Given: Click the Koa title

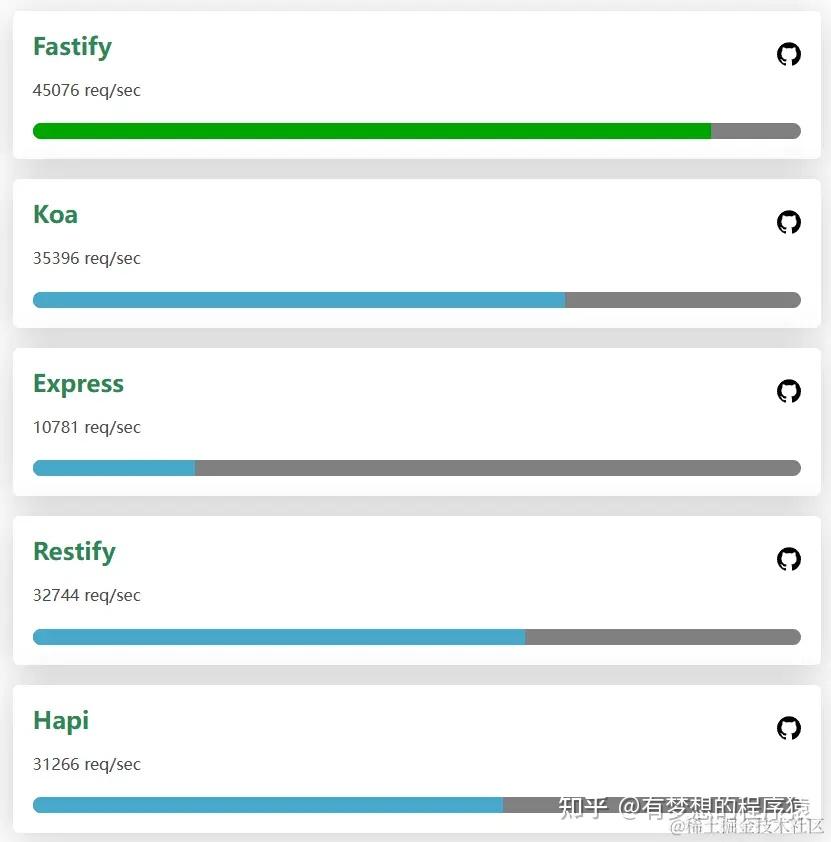Looking at the screenshot, I should tap(55, 214).
